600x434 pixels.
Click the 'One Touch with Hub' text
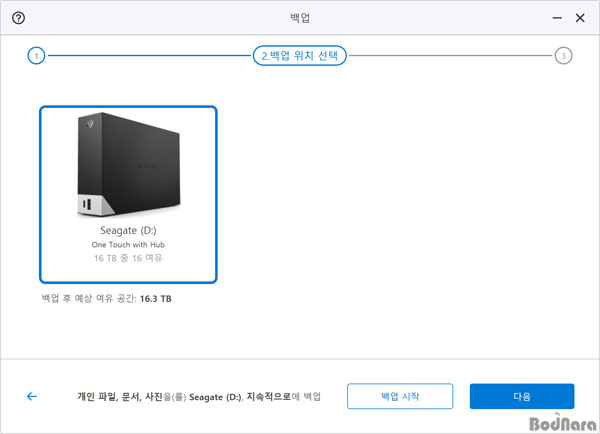pyautogui.click(x=128, y=245)
